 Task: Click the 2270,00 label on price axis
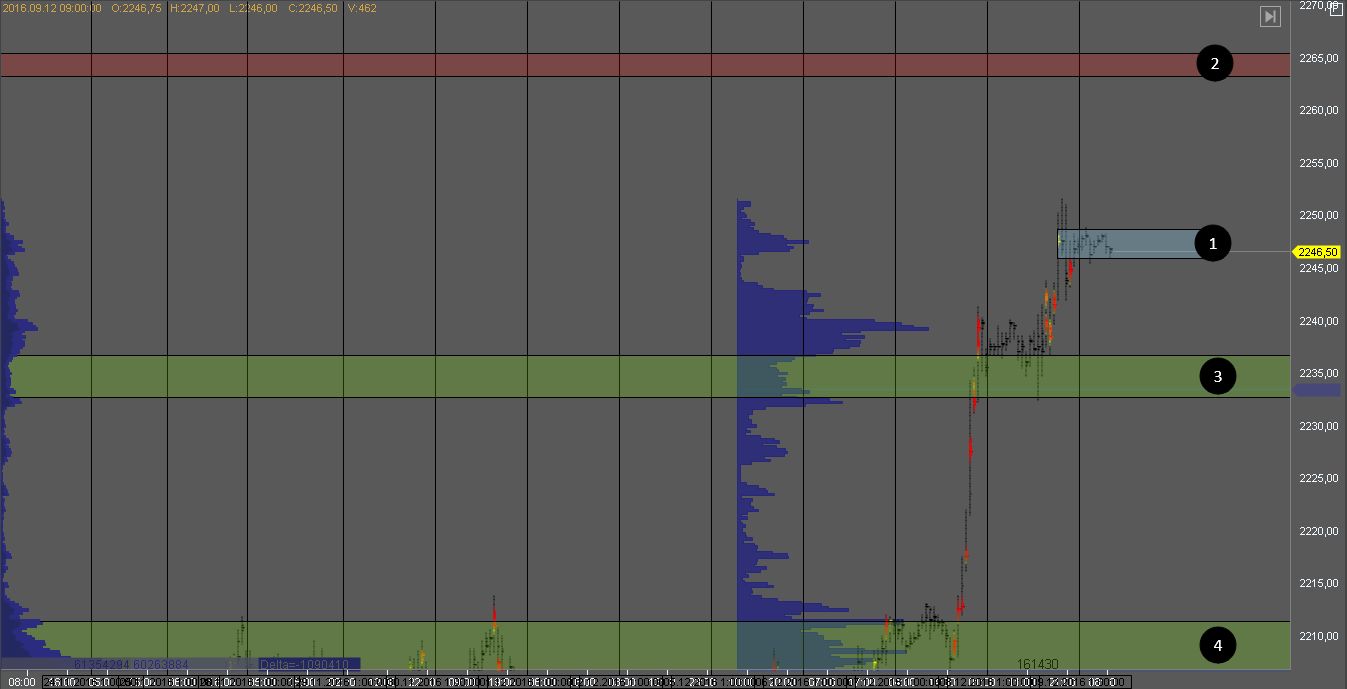point(1318,6)
